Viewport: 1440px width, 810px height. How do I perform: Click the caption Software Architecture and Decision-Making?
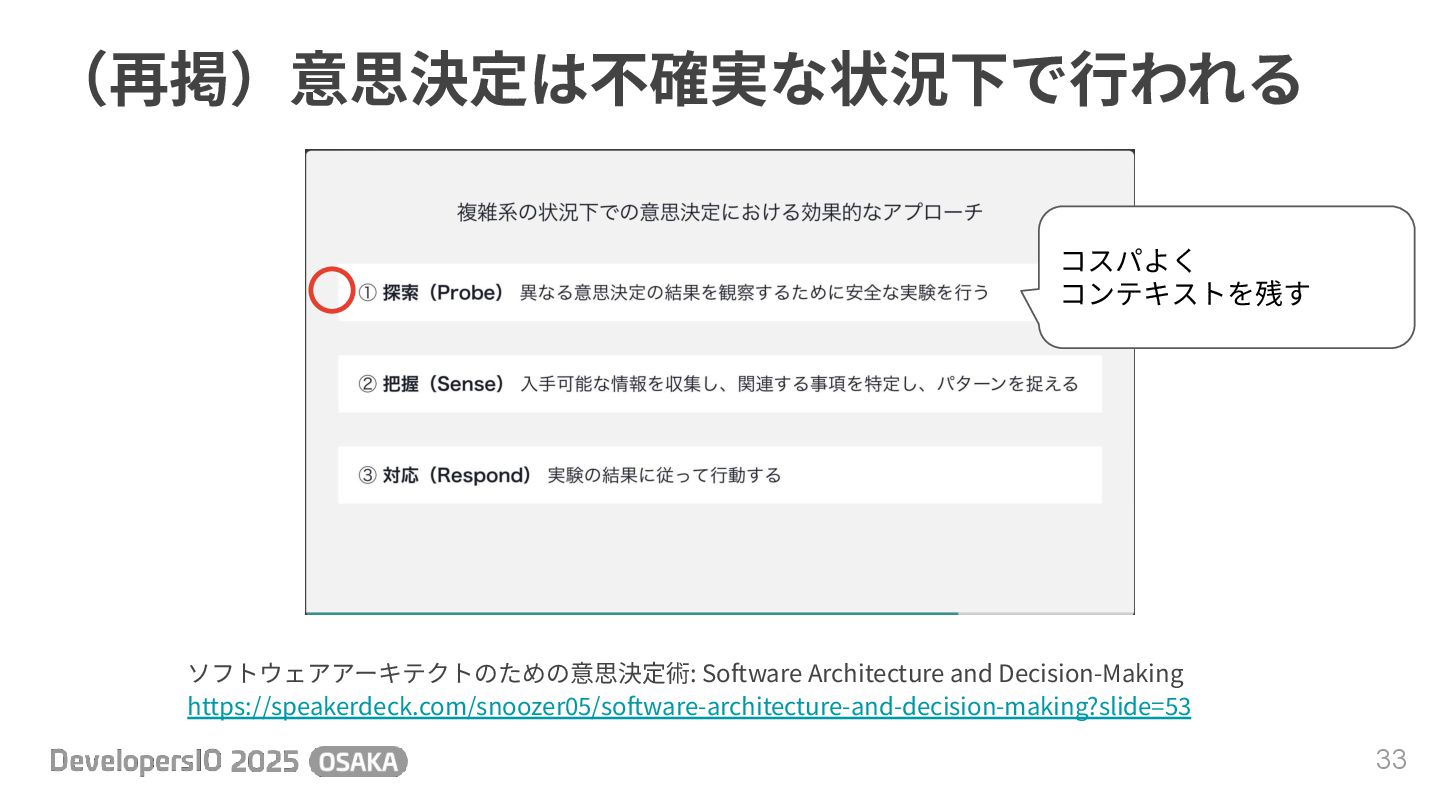[944, 672]
